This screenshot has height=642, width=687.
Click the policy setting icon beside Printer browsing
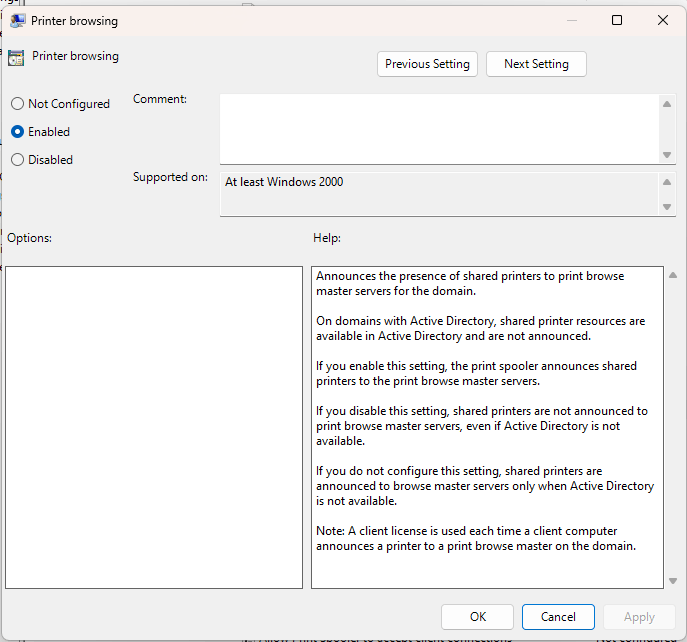16,57
